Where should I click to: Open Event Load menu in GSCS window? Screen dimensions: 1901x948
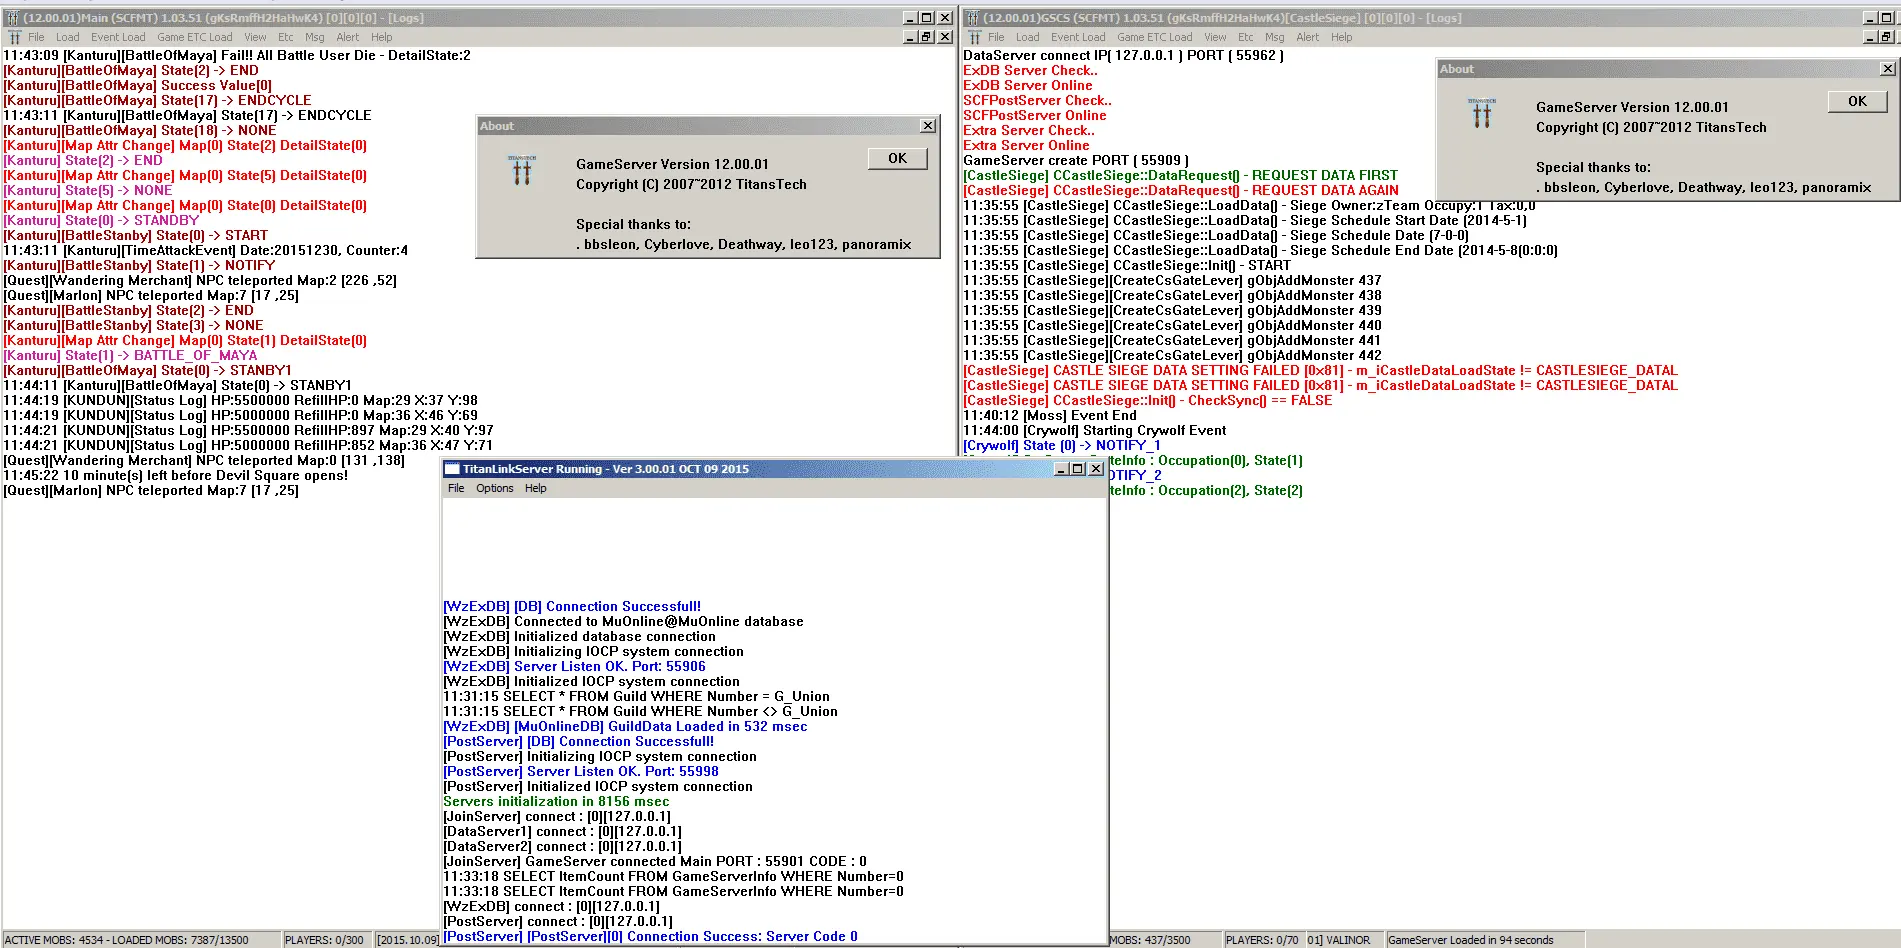click(1078, 37)
